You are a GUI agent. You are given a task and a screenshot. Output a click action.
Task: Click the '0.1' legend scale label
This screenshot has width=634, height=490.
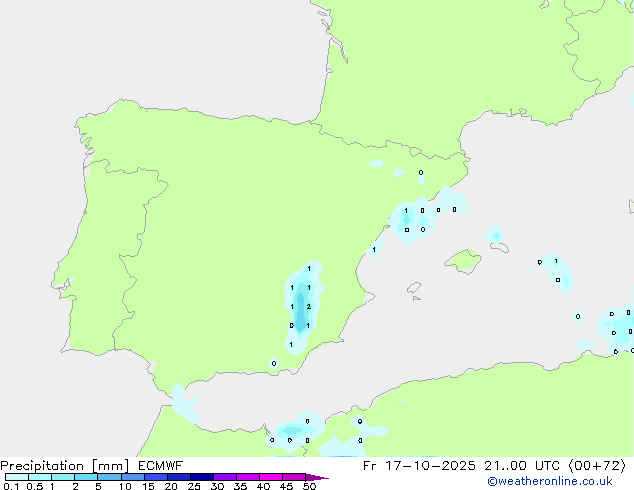click(11, 486)
